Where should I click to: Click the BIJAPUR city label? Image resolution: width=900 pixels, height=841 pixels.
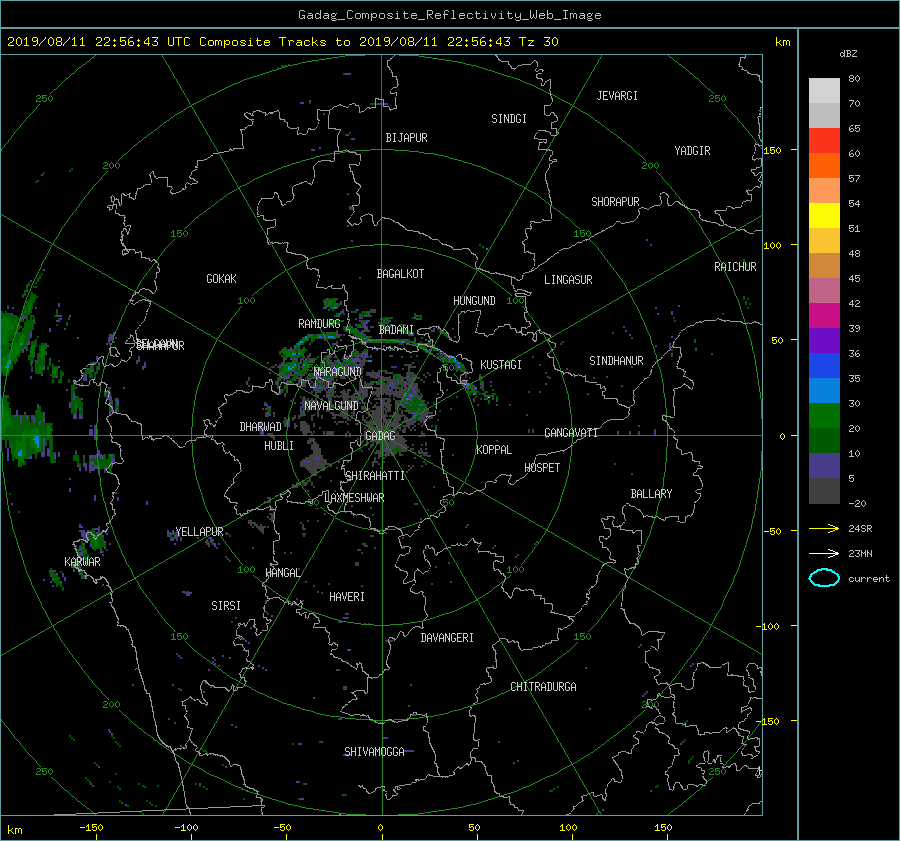406,138
